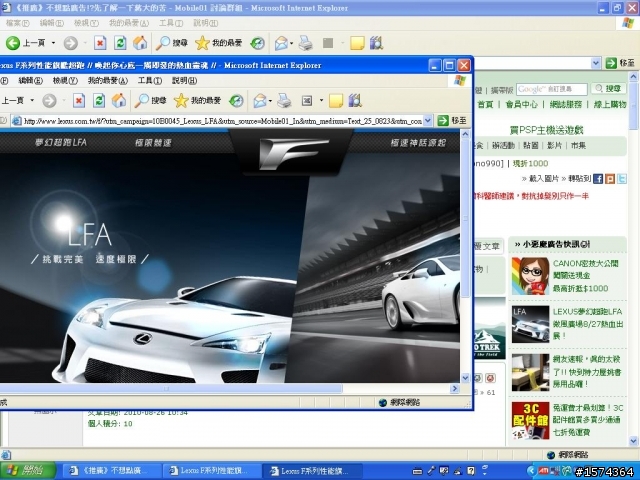640x480 pixels.
Task: Click the Lexus F logo emblem
Action: 293,154
